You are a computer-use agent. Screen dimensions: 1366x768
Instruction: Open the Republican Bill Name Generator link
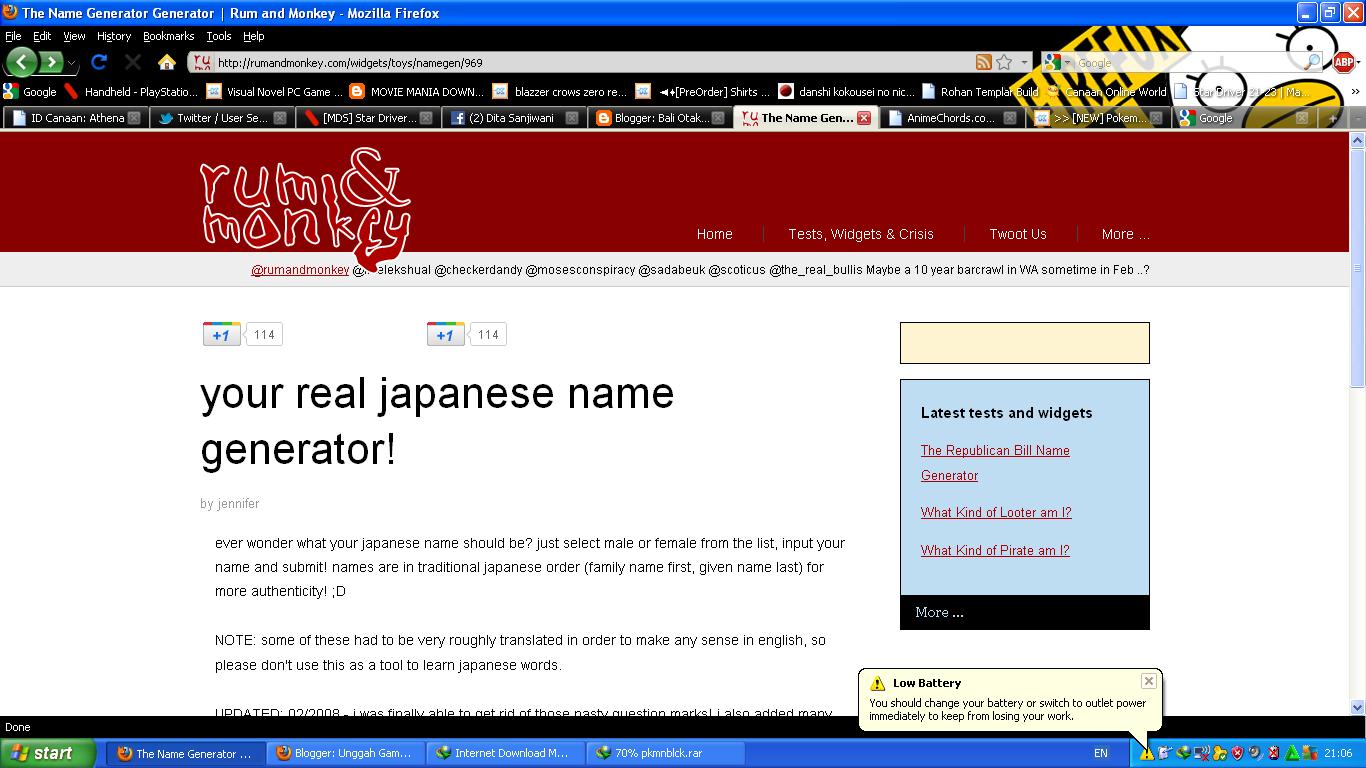pos(994,451)
